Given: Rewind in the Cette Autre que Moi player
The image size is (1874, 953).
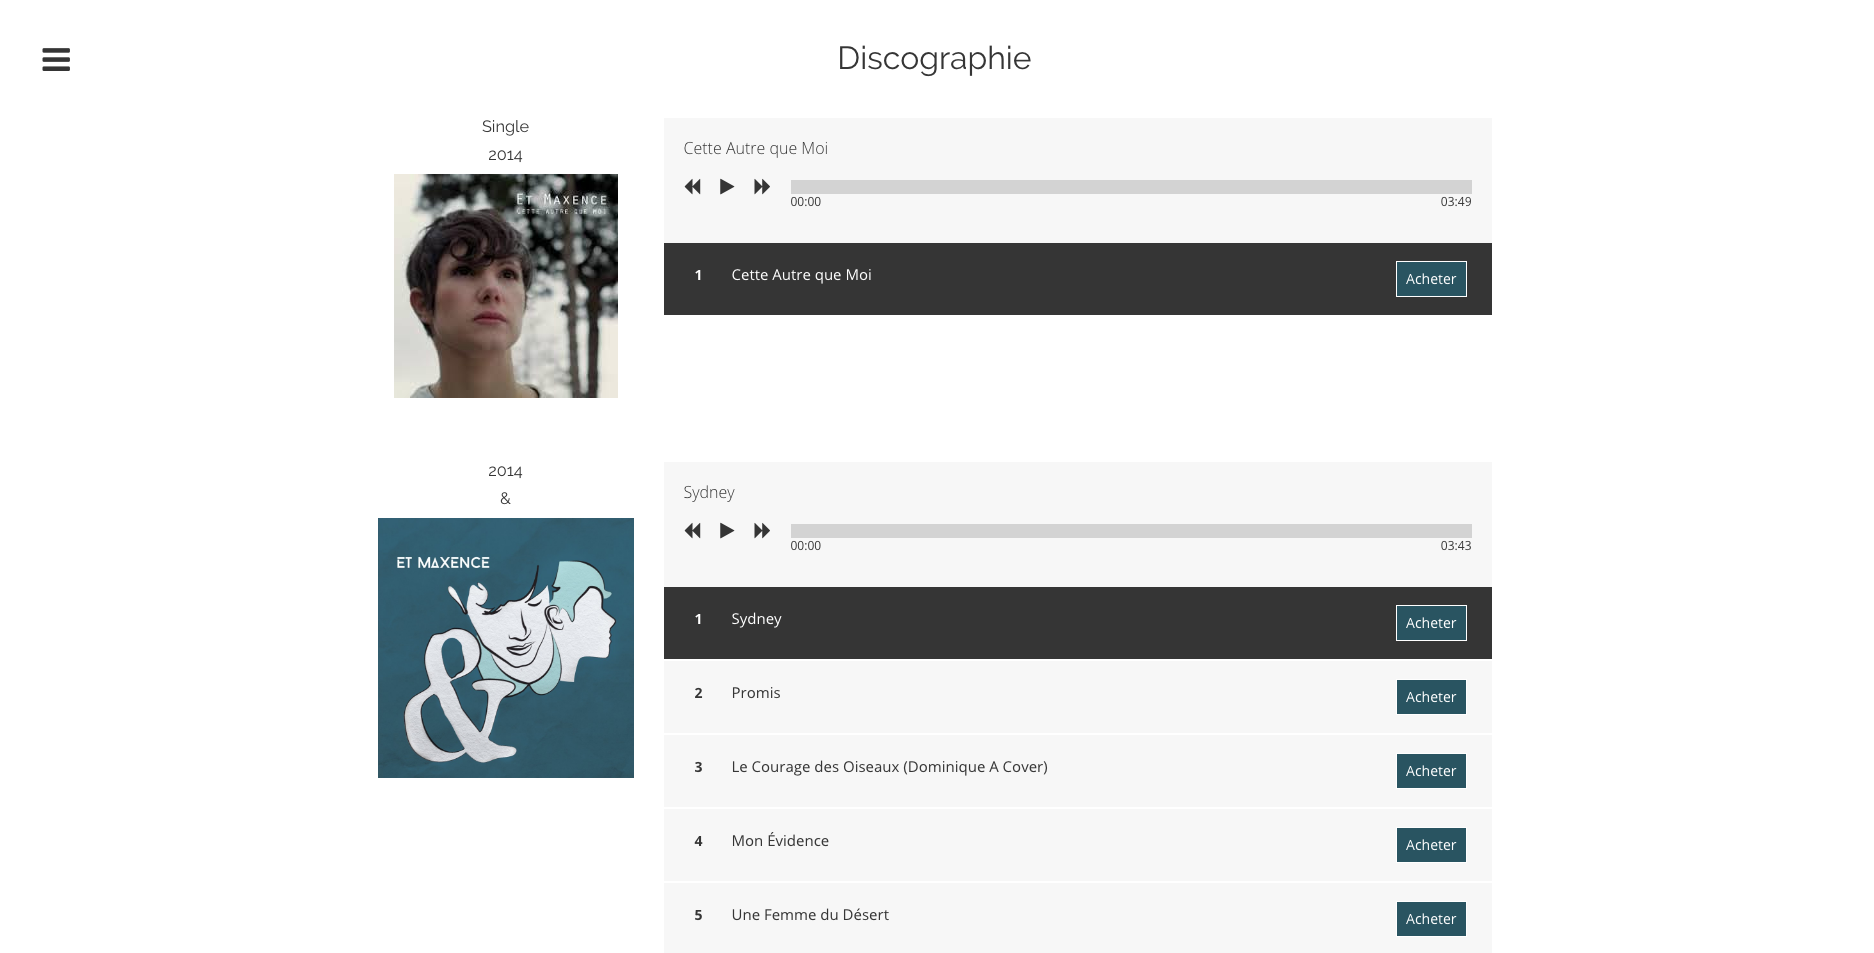Looking at the screenshot, I should (692, 187).
